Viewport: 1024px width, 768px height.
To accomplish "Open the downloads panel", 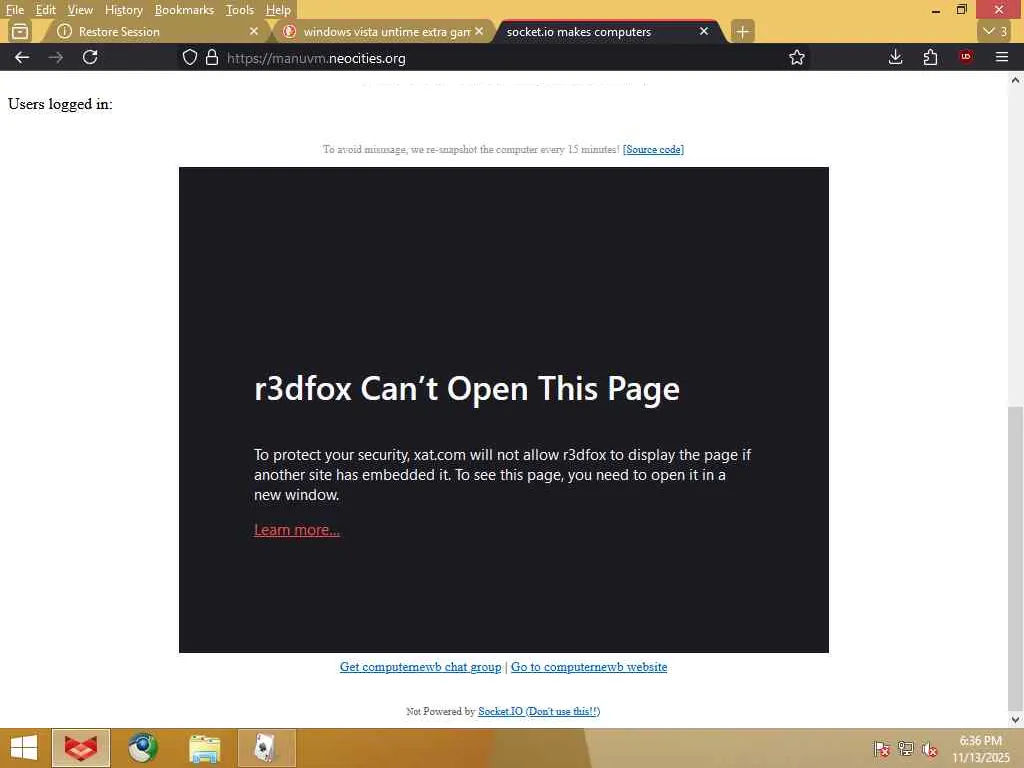I will [x=895, y=57].
